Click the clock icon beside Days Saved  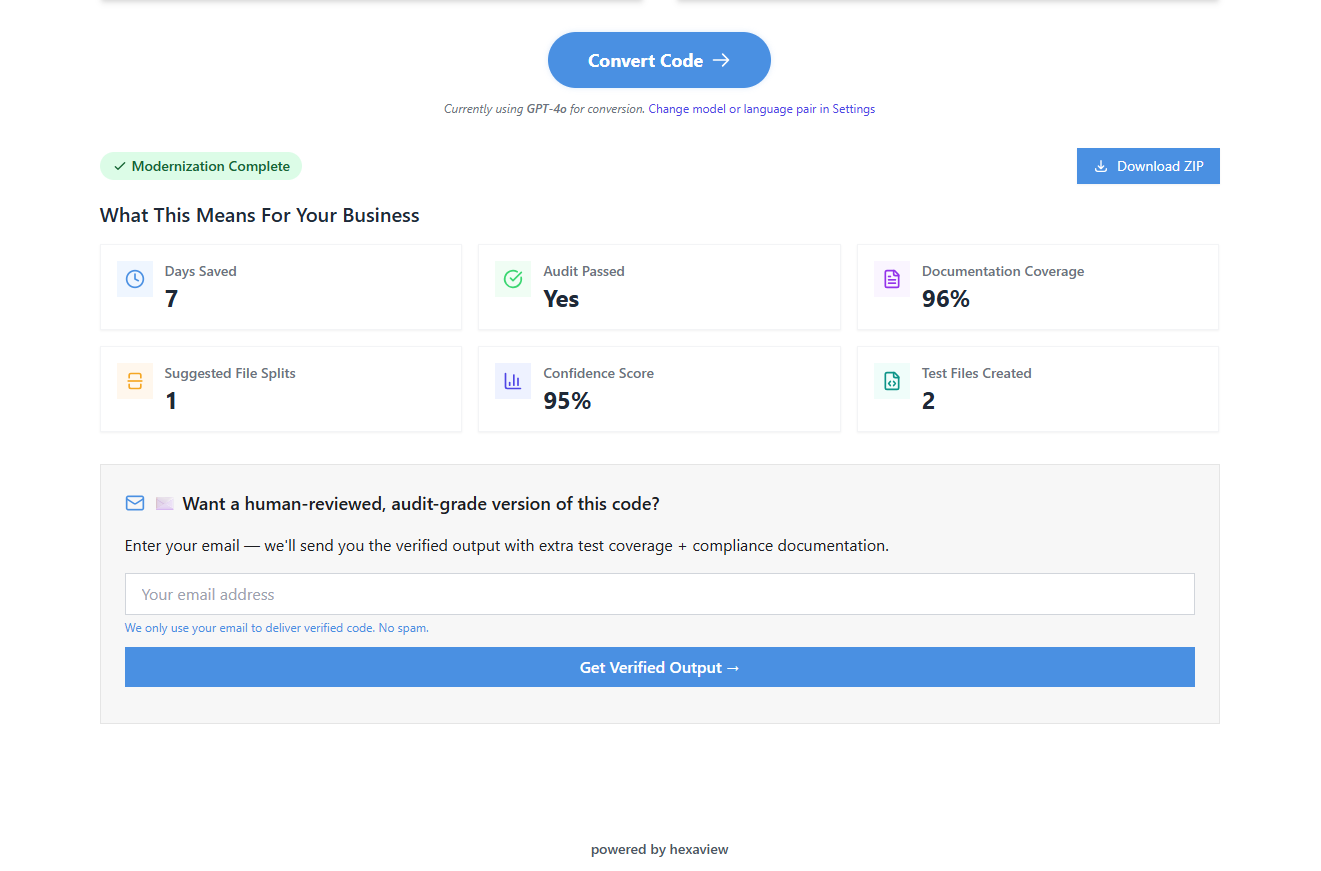click(x=135, y=279)
